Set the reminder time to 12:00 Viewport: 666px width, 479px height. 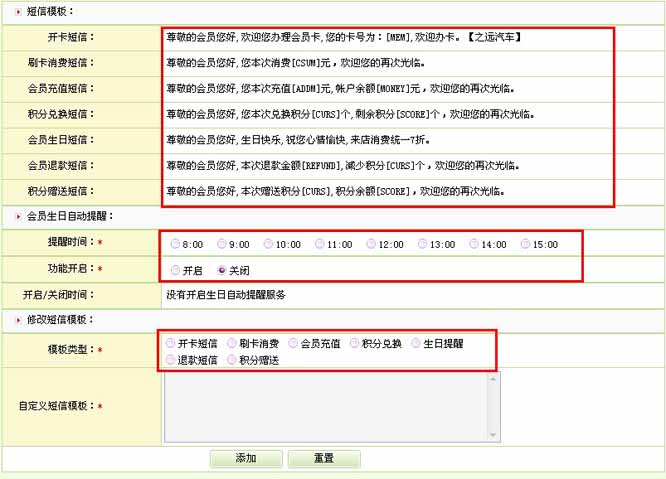372,244
